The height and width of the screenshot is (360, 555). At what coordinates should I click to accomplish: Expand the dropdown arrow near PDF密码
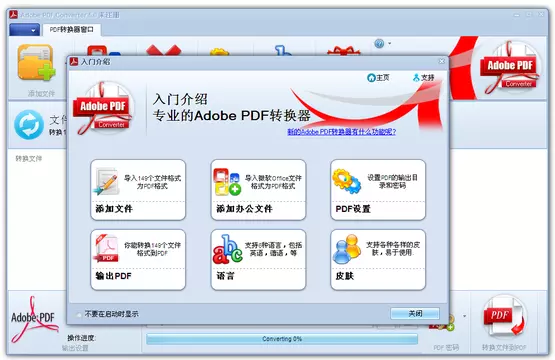point(464,316)
